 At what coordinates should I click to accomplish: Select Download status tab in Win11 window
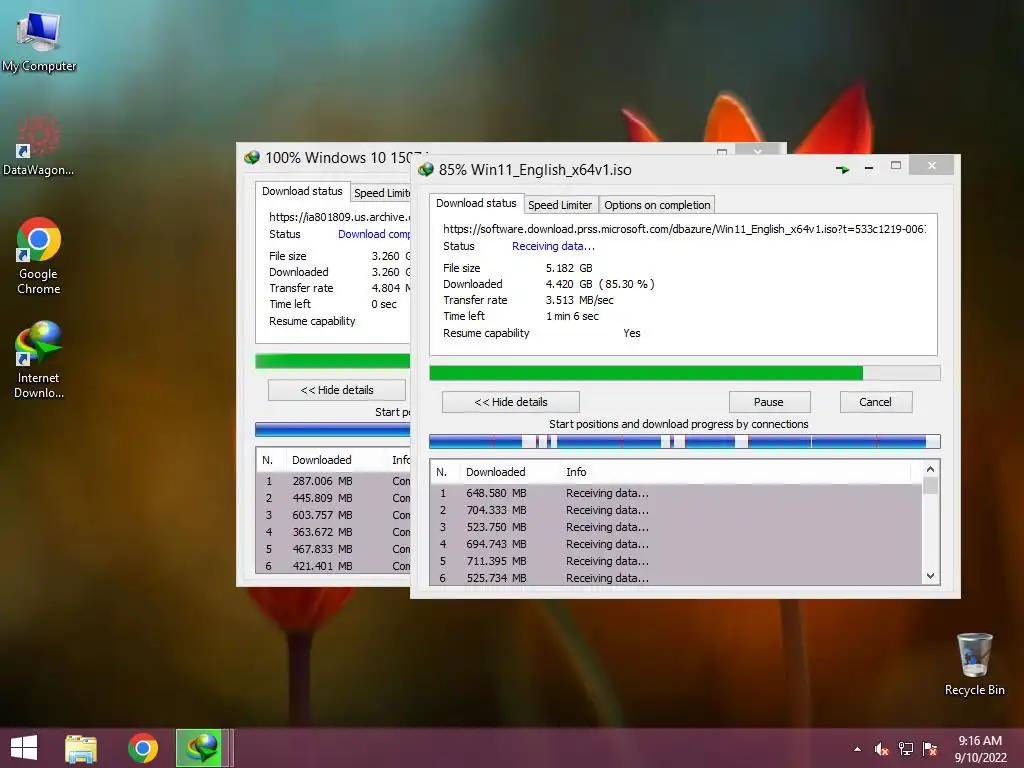476,203
